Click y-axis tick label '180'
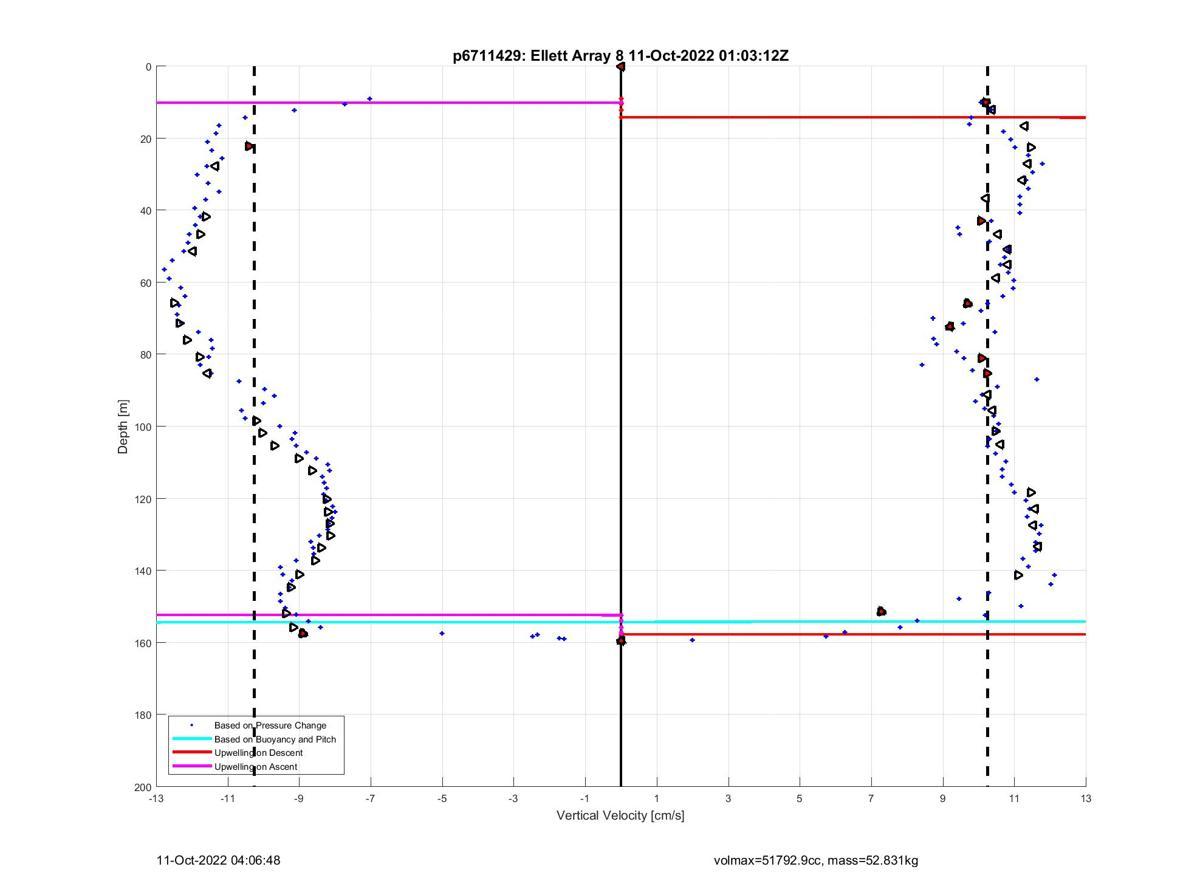The height and width of the screenshot is (885, 1200). (x=142, y=715)
